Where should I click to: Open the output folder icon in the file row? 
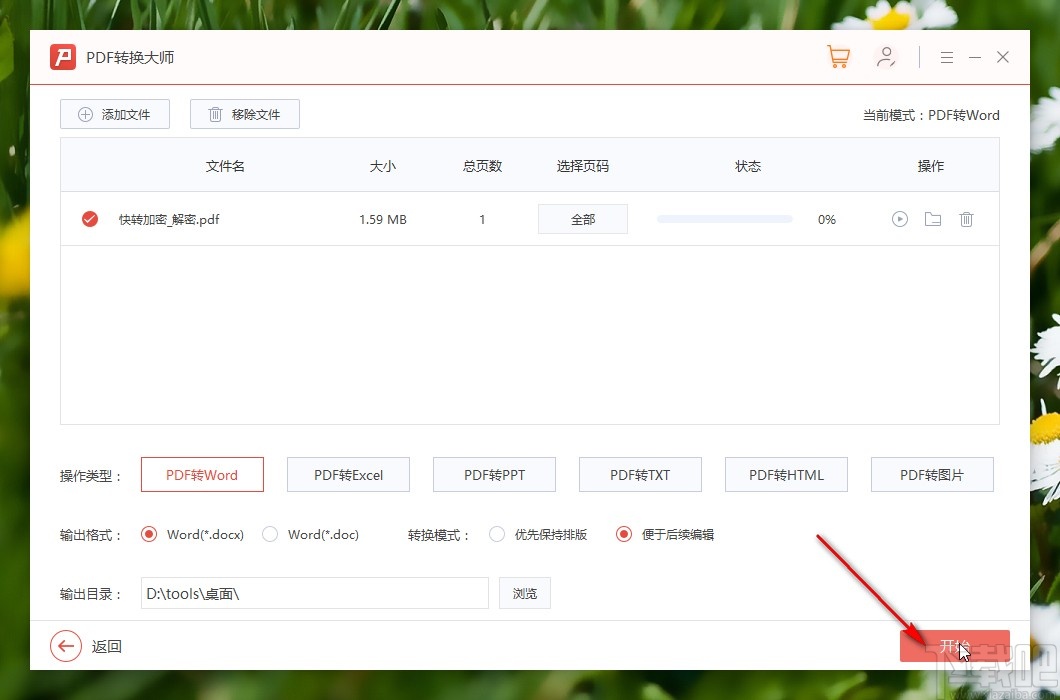point(933,219)
